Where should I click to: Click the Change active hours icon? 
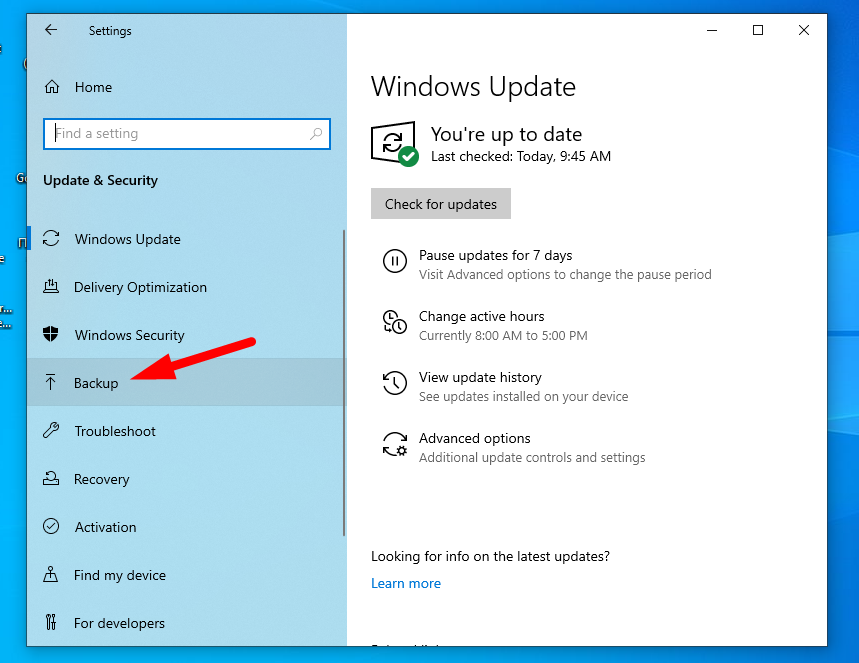point(395,323)
